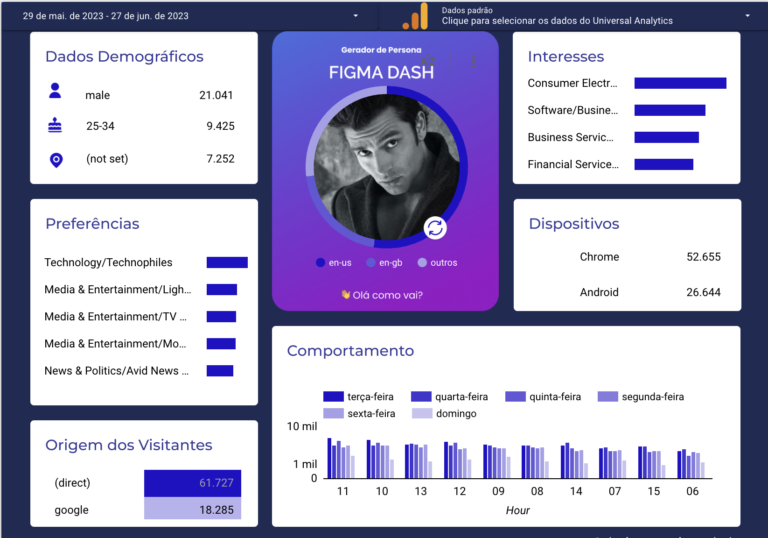Click the bar group for hour 10

(x=380, y=459)
